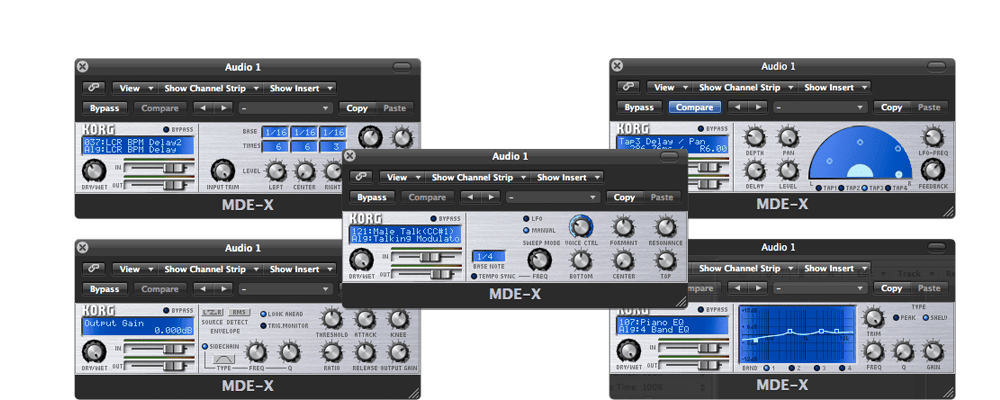Click Gain knob in Piano EQ window
Image resolution: width=1000 pixels, height=400 pixels.
932,352
